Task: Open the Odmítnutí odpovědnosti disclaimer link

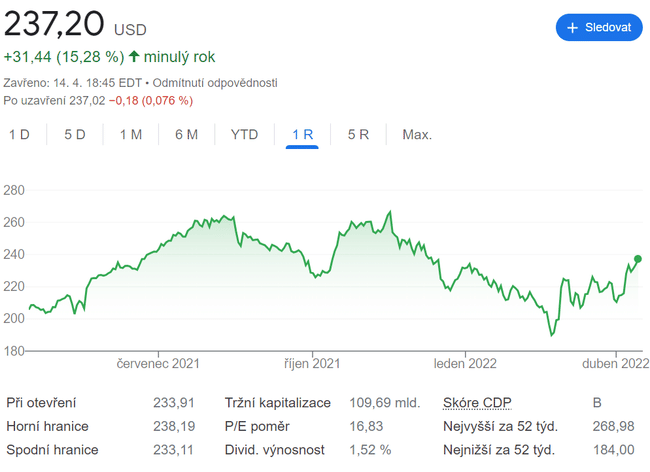Action: click(215, 82)
